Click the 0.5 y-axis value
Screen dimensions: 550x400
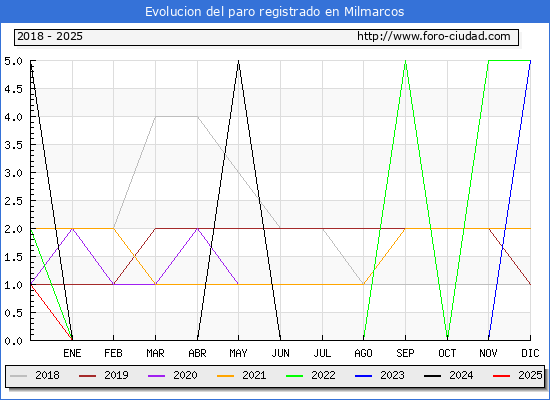click(13, 313)
